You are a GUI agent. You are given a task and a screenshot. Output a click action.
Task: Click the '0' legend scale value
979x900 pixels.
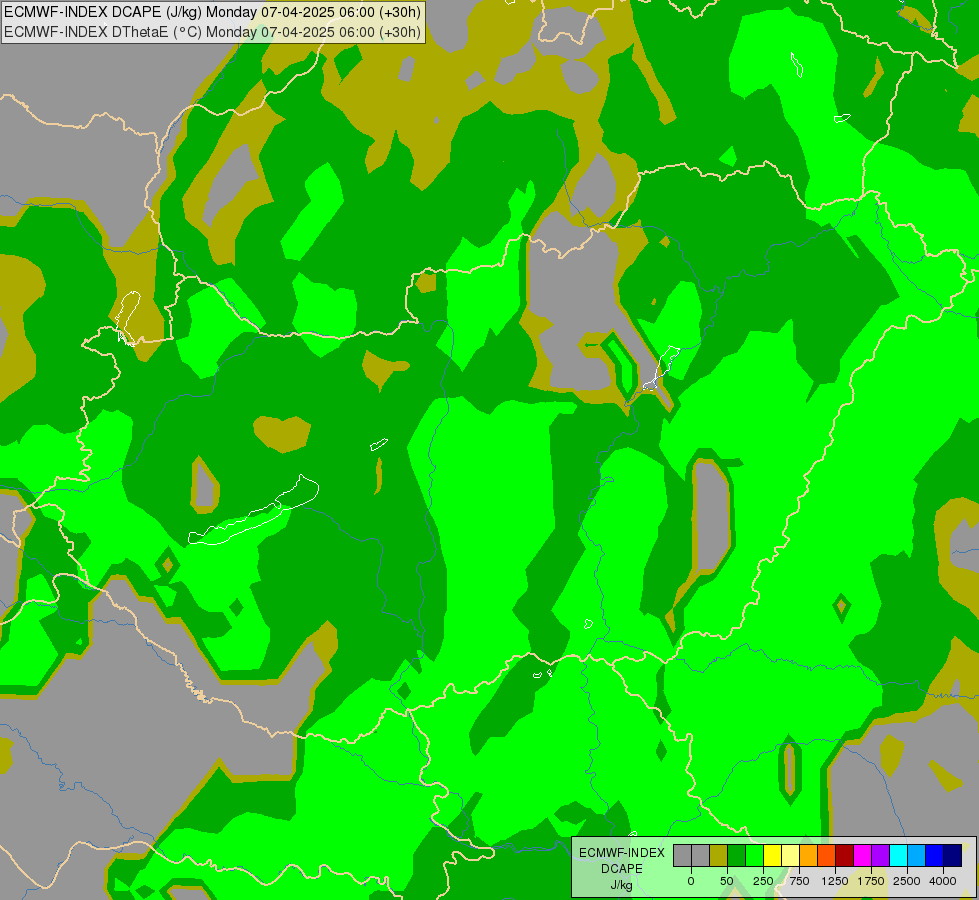[x=691, y=881]
